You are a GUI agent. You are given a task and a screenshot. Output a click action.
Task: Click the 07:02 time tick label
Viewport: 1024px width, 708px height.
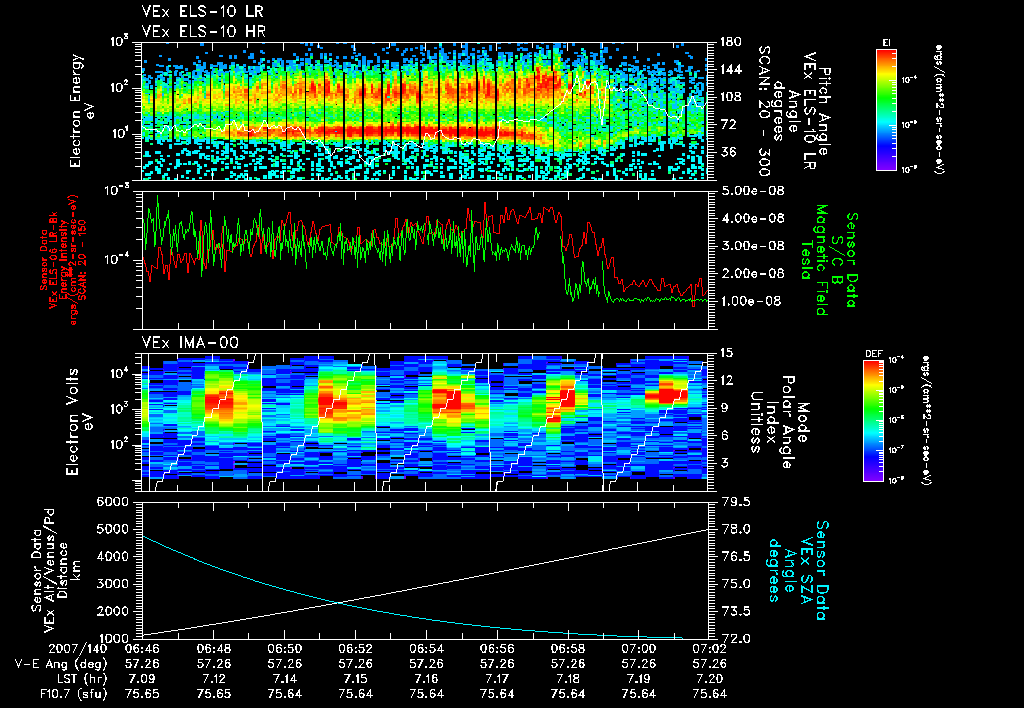tap(710, 649)
